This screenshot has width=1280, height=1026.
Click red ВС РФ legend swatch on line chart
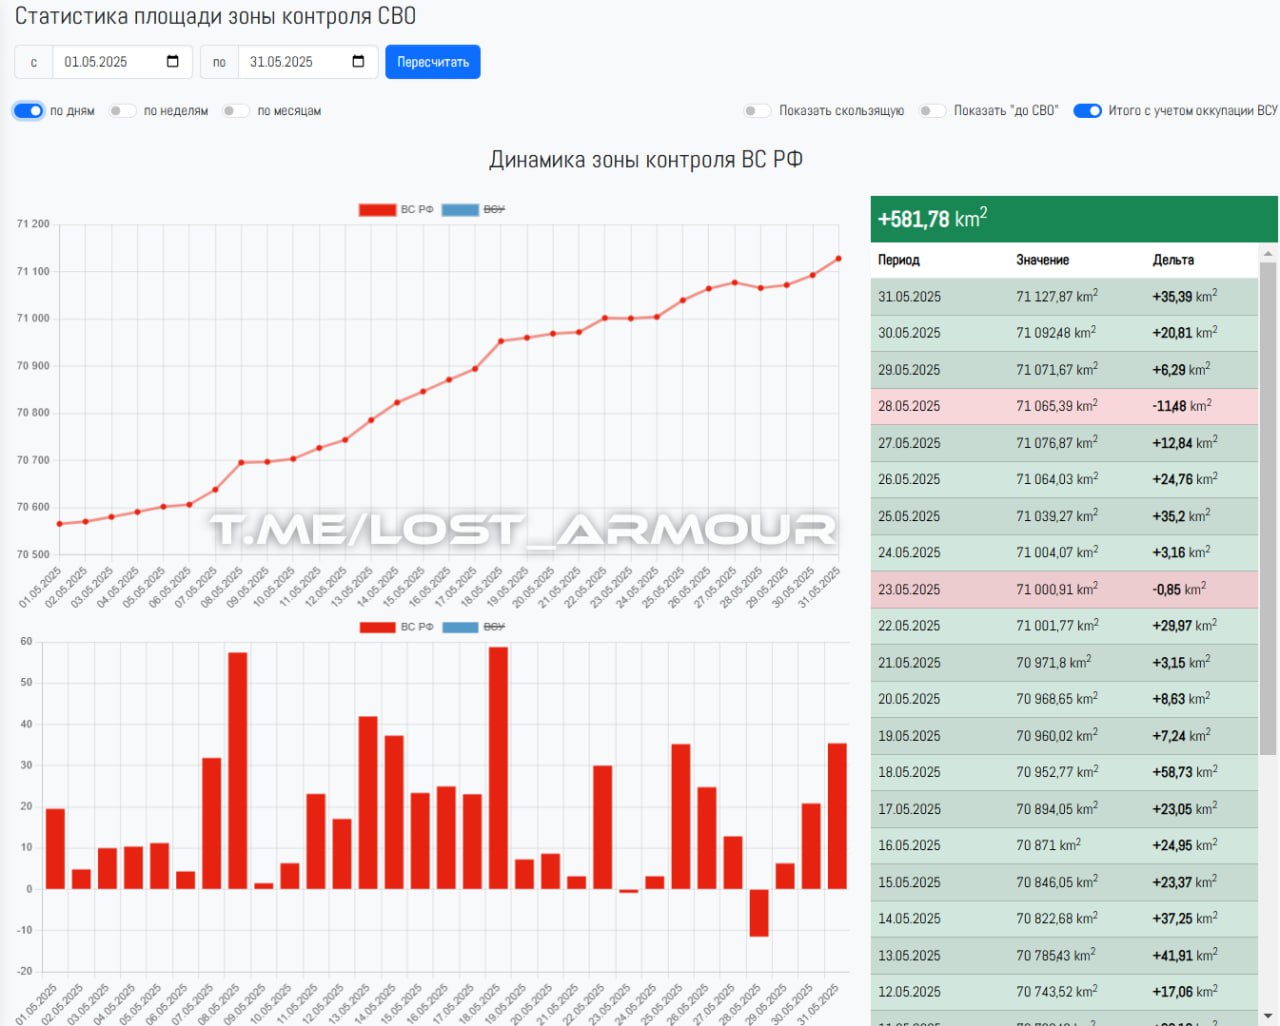pos(377,210)
